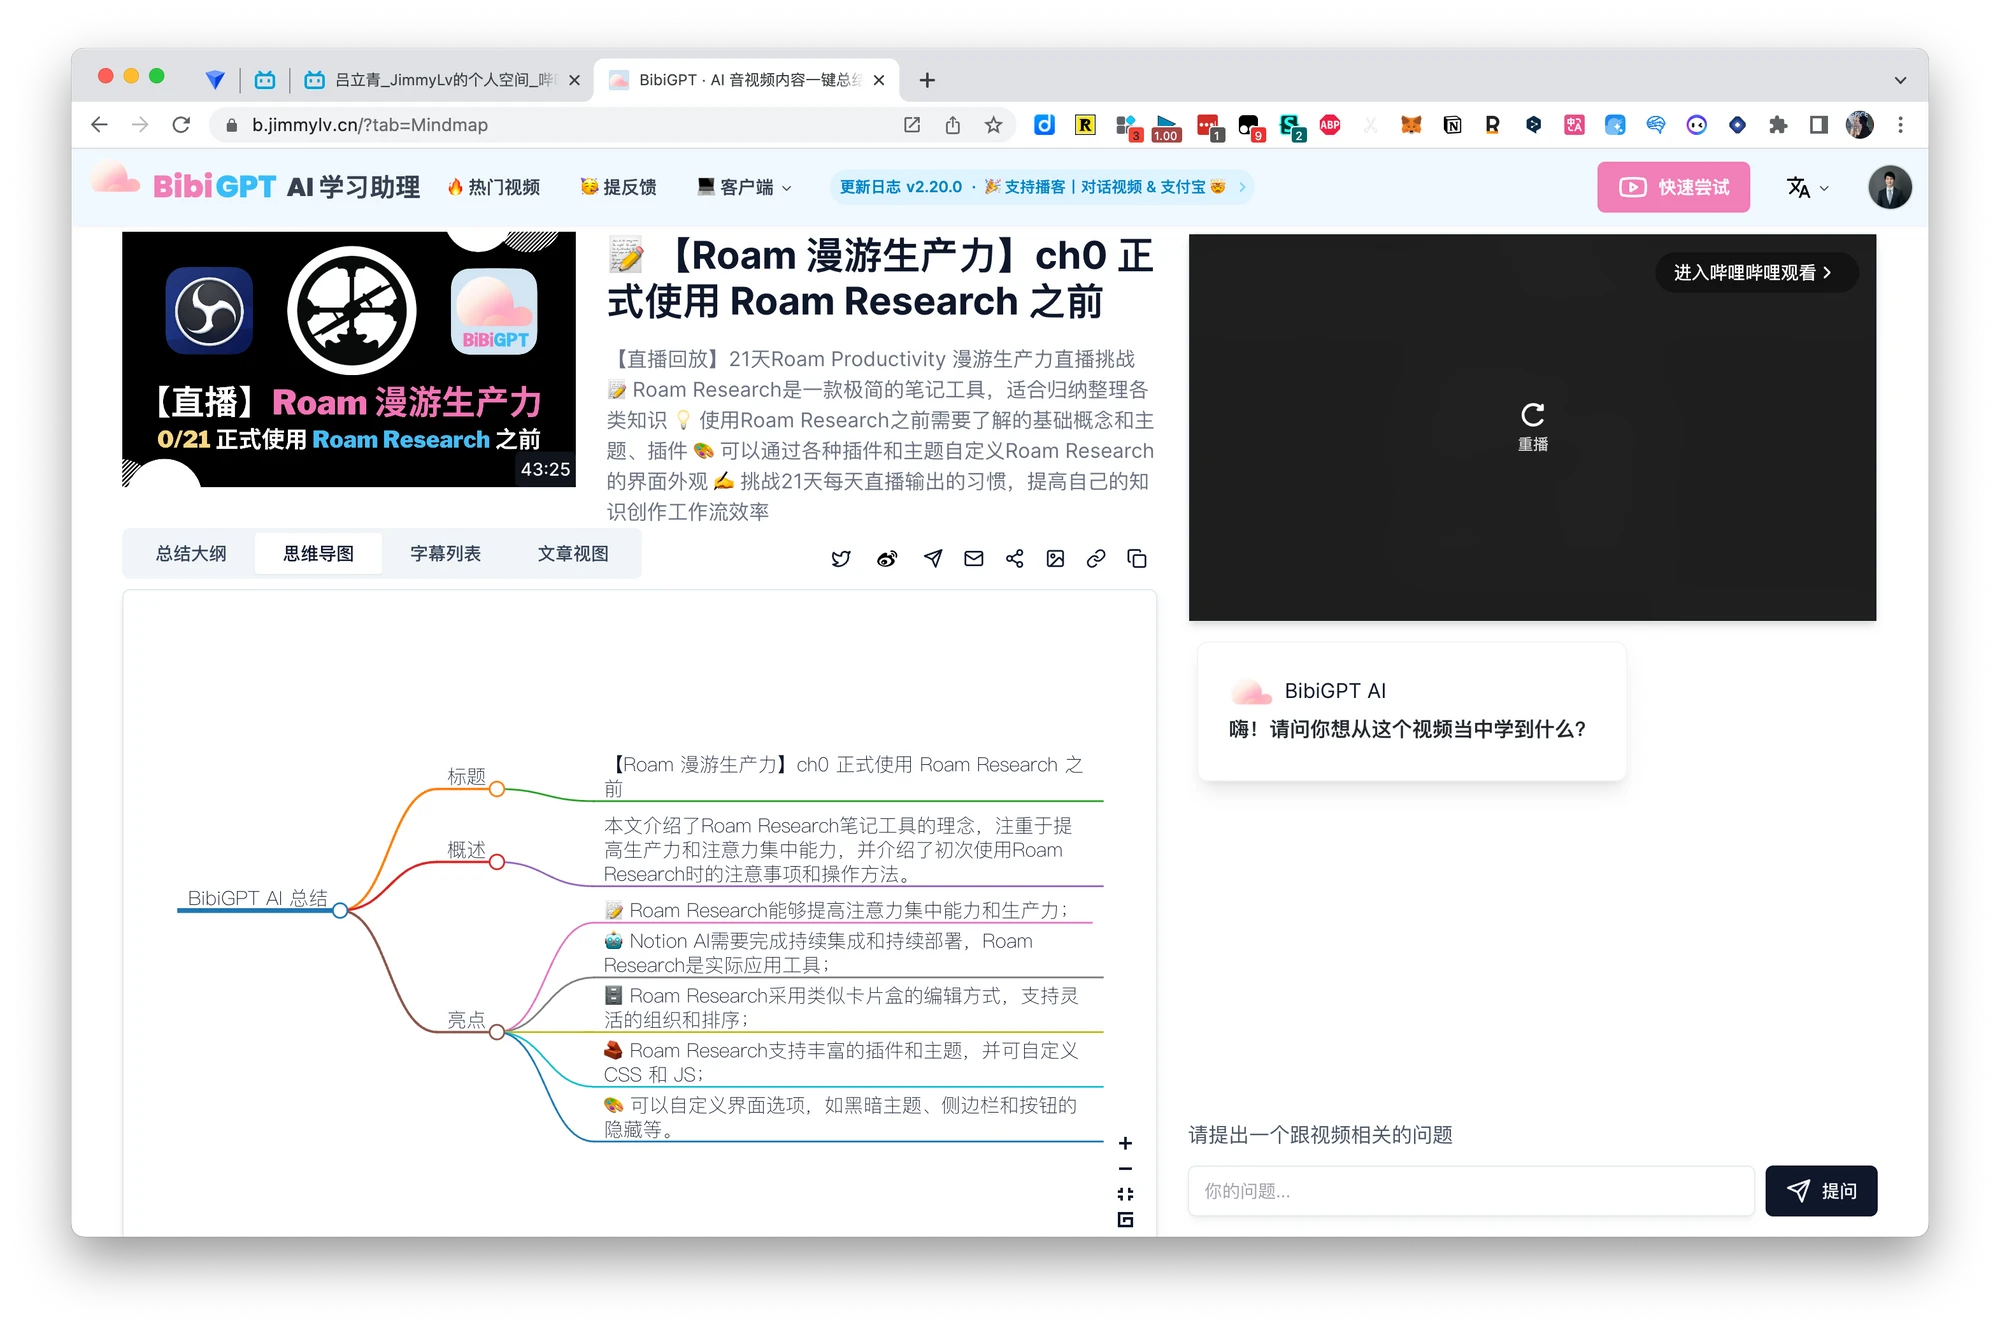Image resolution: width=2000 pixels, height=1331 pixels.
Task: Reload the current page
Action: (181, 125)
